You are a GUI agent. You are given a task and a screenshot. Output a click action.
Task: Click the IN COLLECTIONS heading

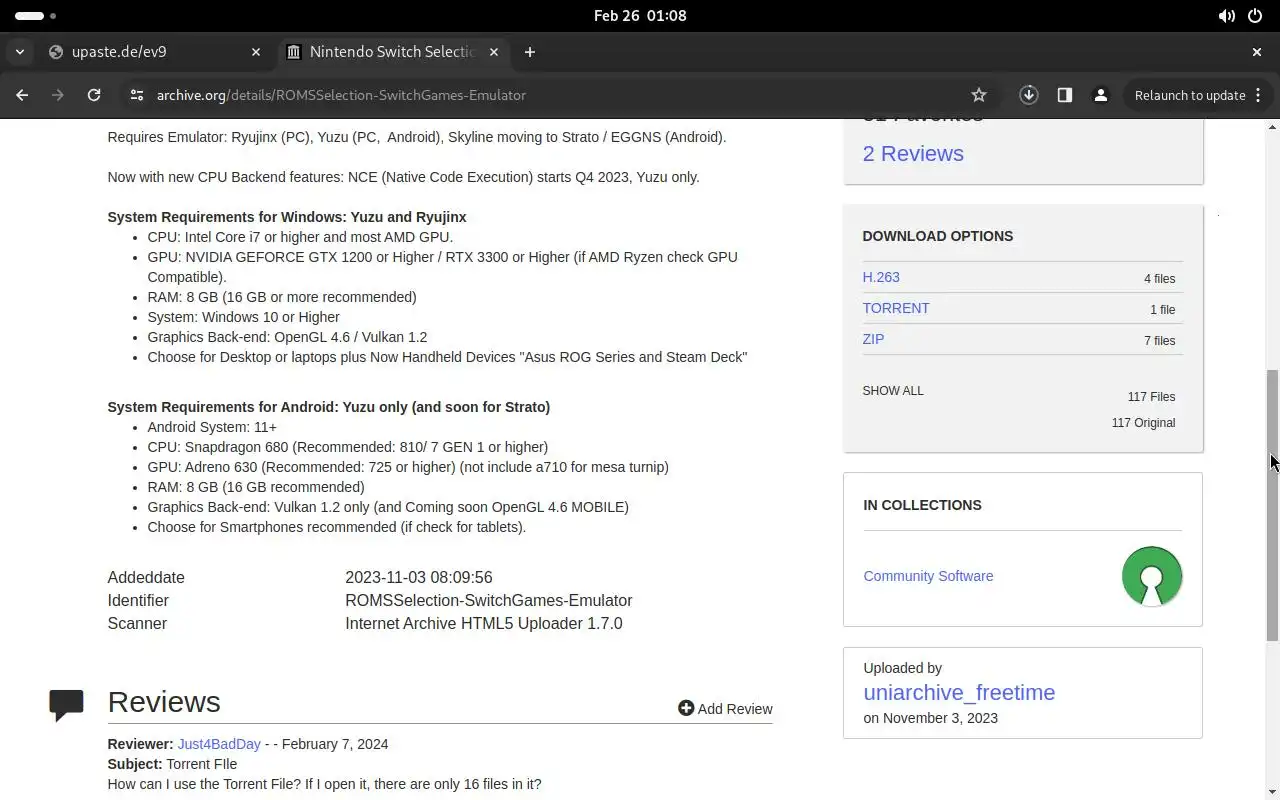922,505
